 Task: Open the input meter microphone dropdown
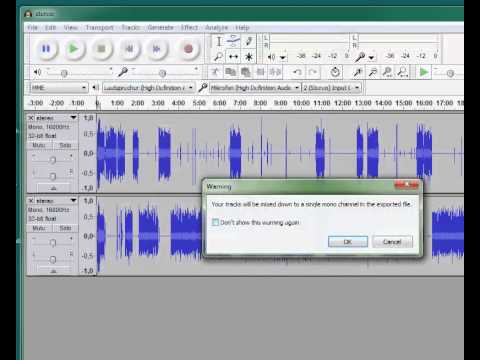(x=371, y=58)
